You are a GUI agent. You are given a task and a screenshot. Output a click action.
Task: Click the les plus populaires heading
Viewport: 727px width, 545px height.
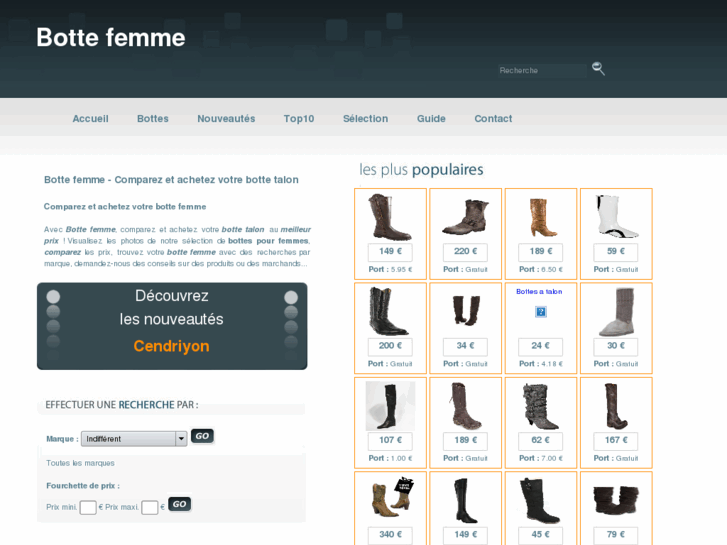pos(421,170)
